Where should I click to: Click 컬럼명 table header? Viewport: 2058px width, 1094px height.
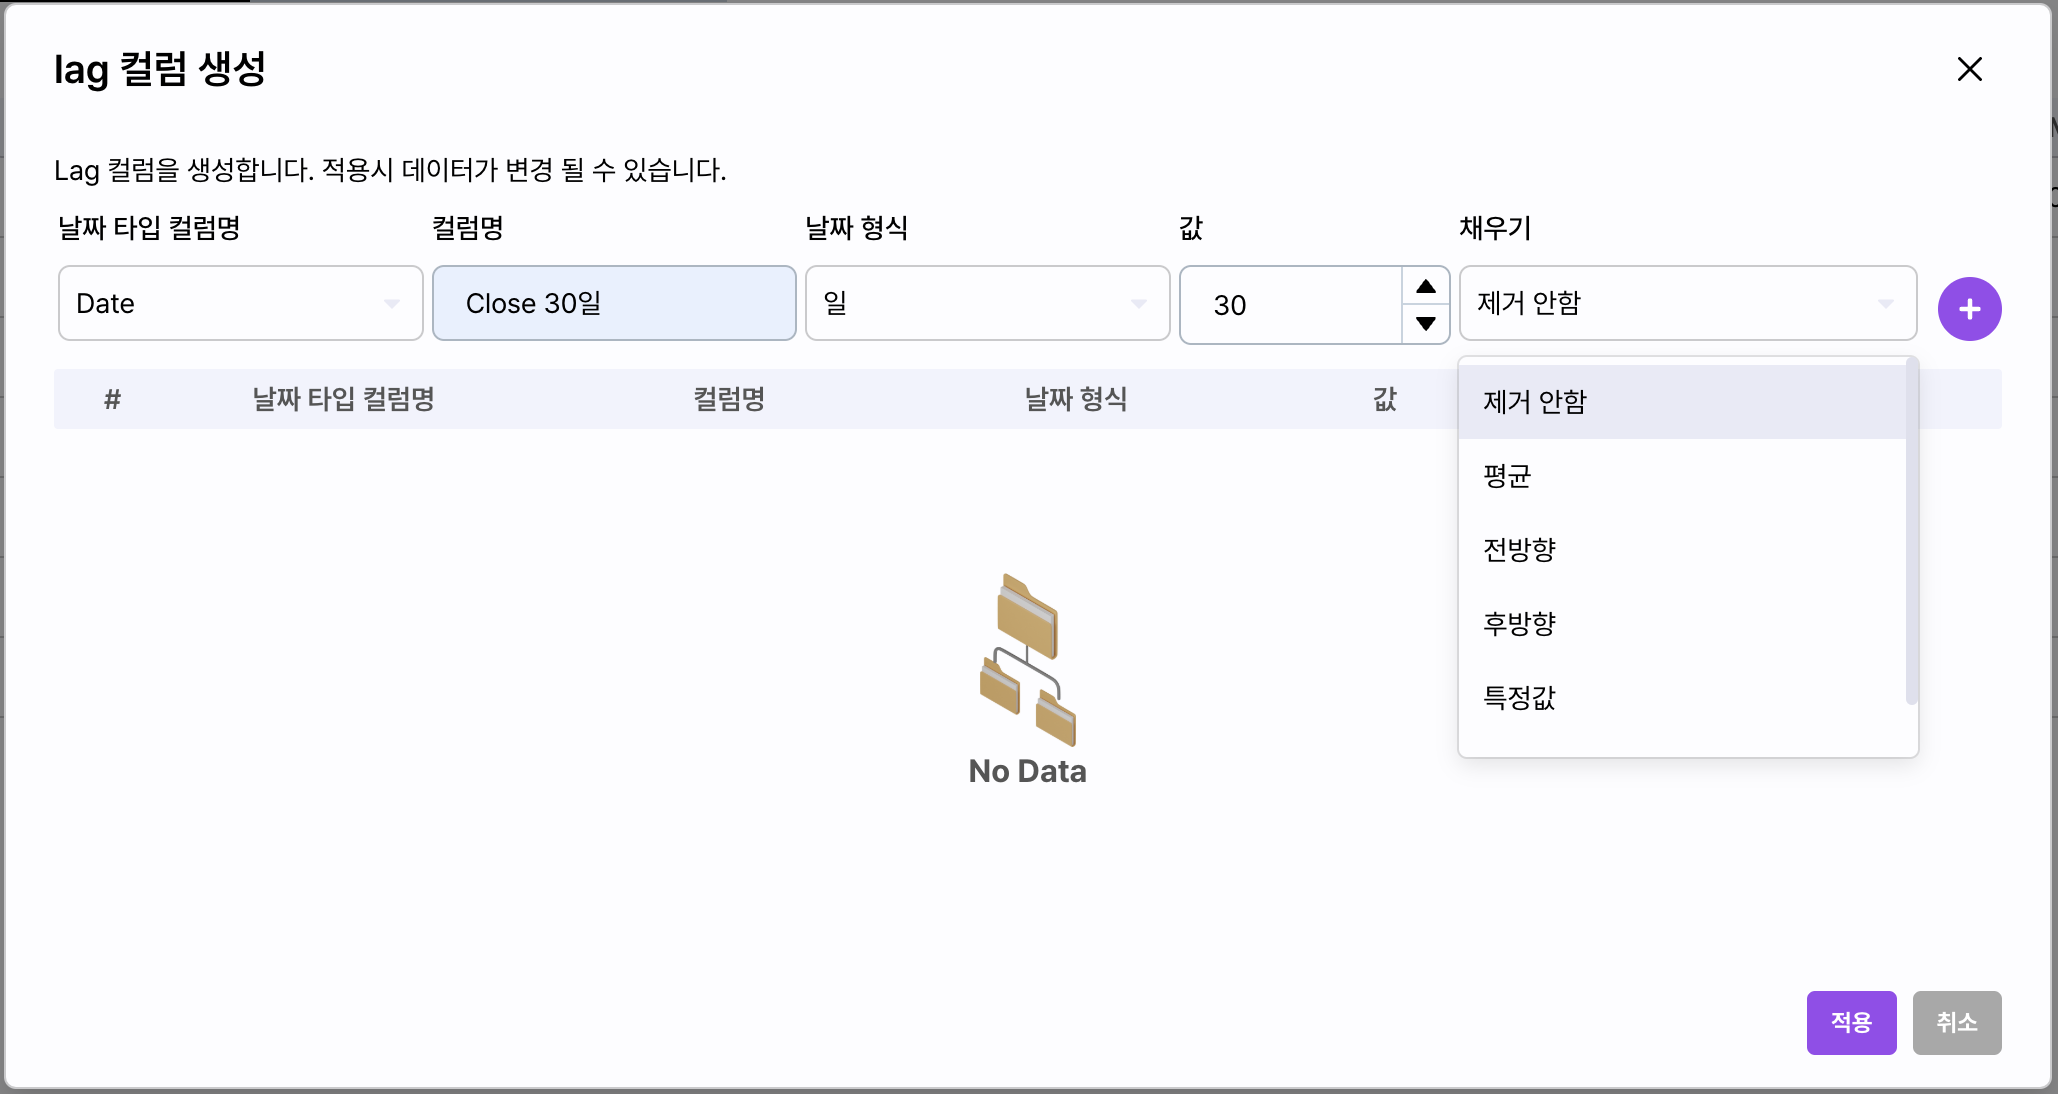pos(729,400)
